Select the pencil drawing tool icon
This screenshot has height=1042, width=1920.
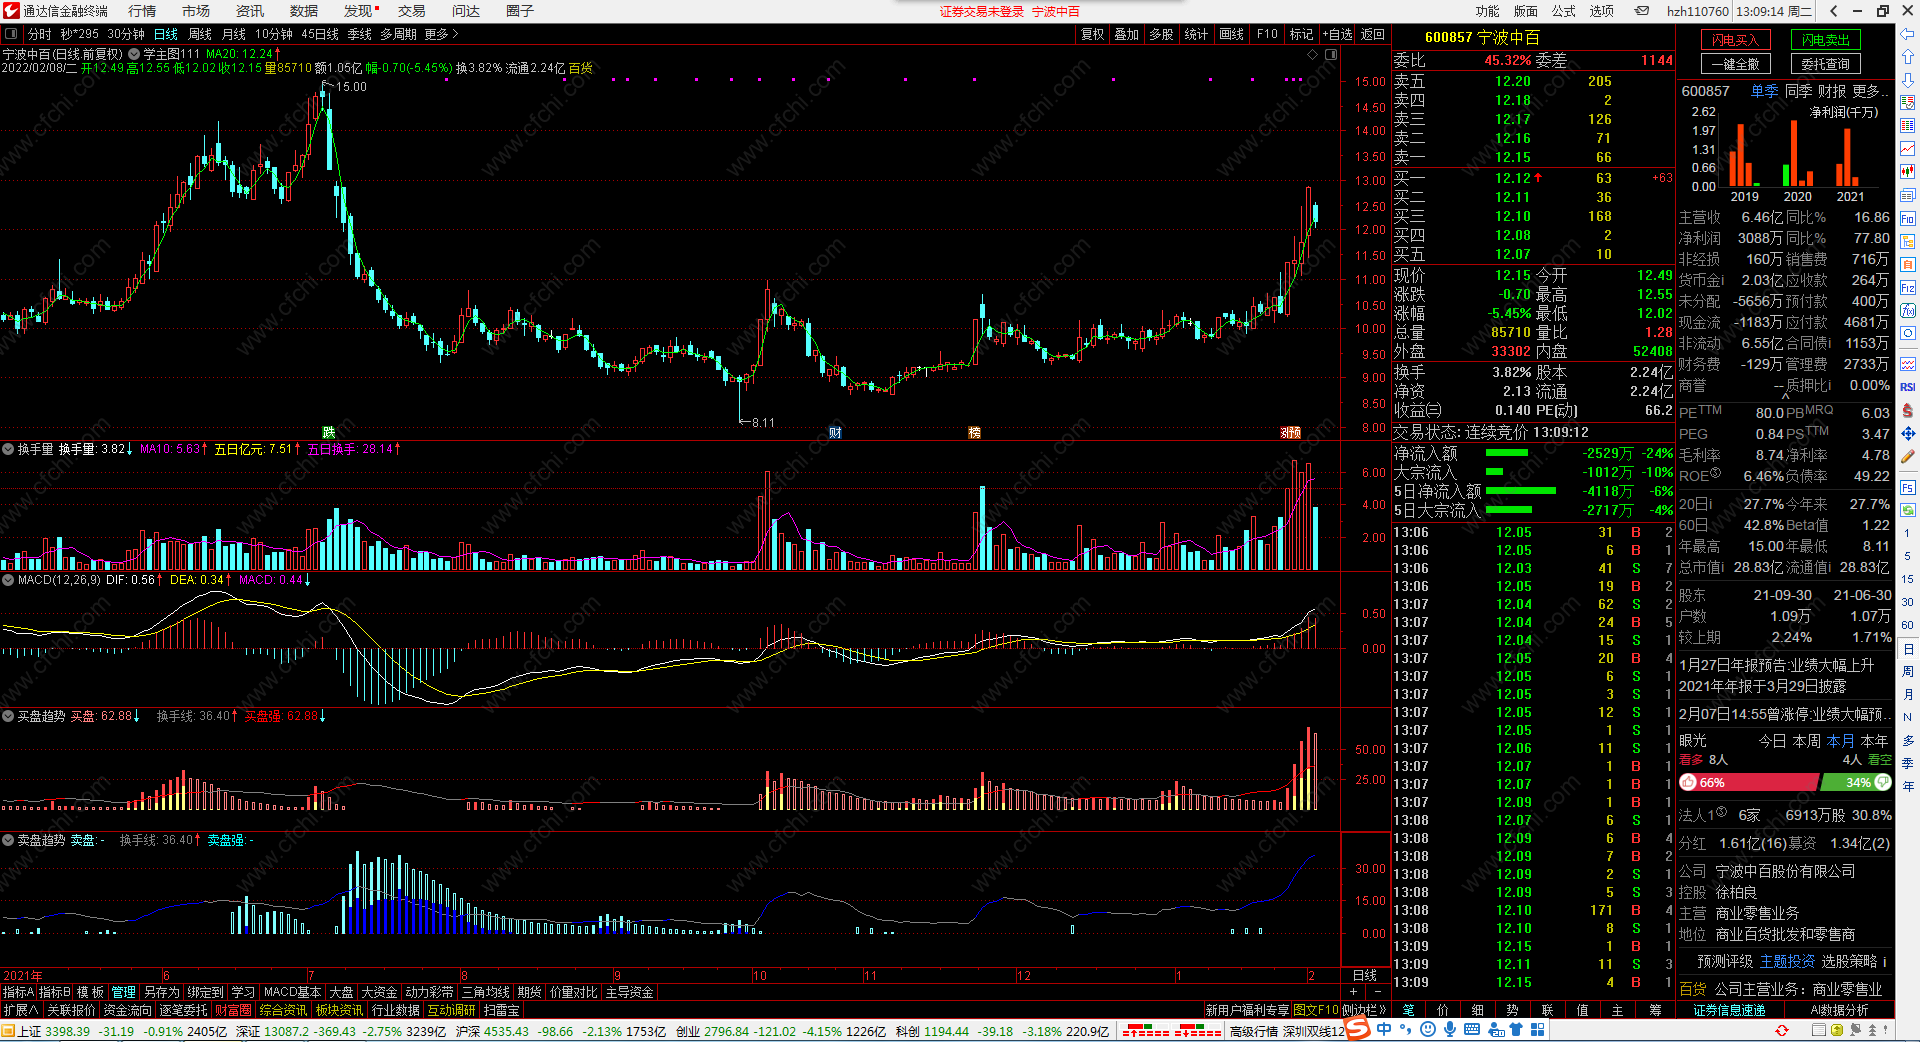click(x=1907, y=456)
